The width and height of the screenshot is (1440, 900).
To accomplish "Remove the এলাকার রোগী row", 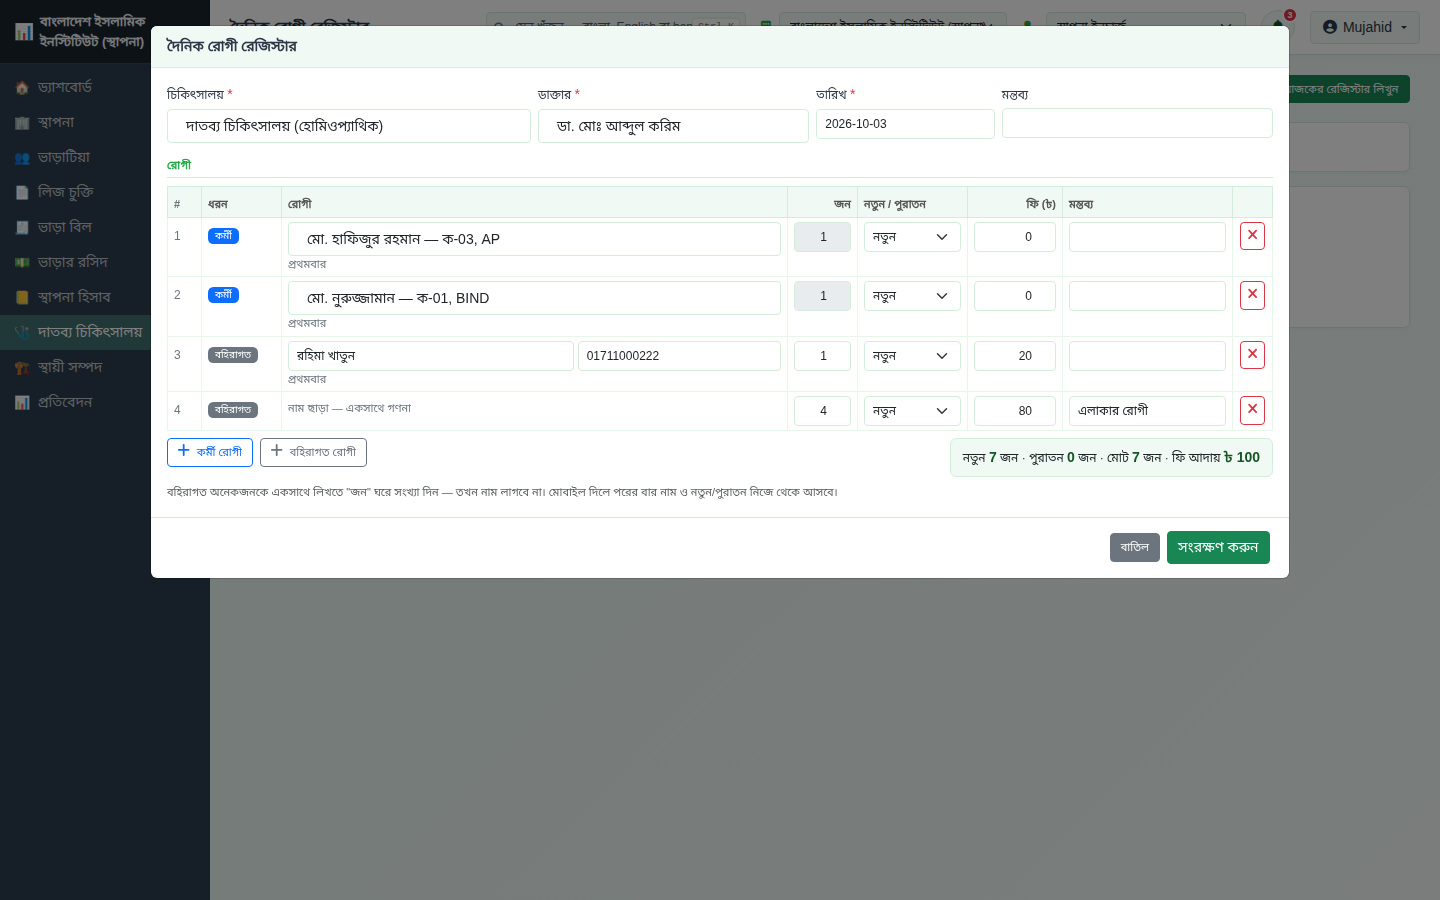I will click(x=1252, y=410).
